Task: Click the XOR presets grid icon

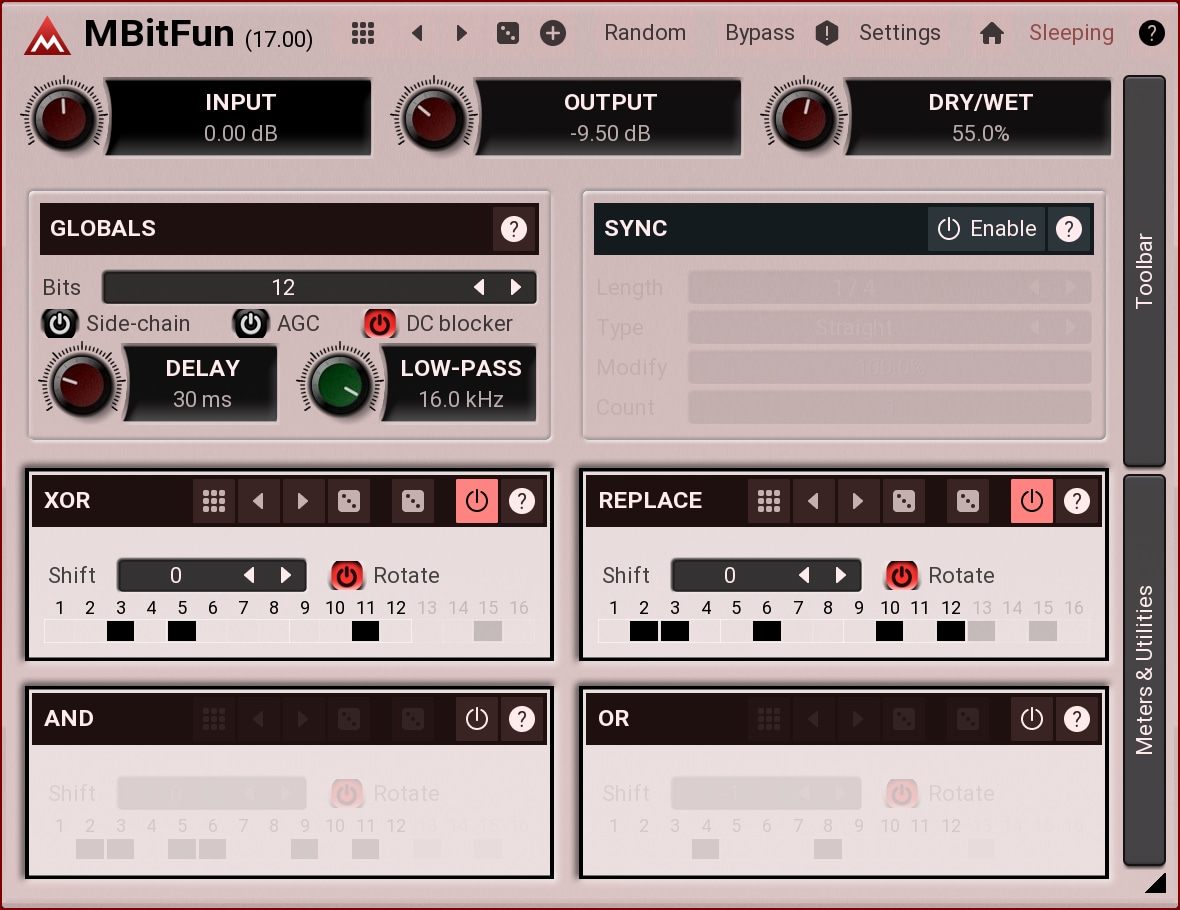Action: (x=214, y=501)
